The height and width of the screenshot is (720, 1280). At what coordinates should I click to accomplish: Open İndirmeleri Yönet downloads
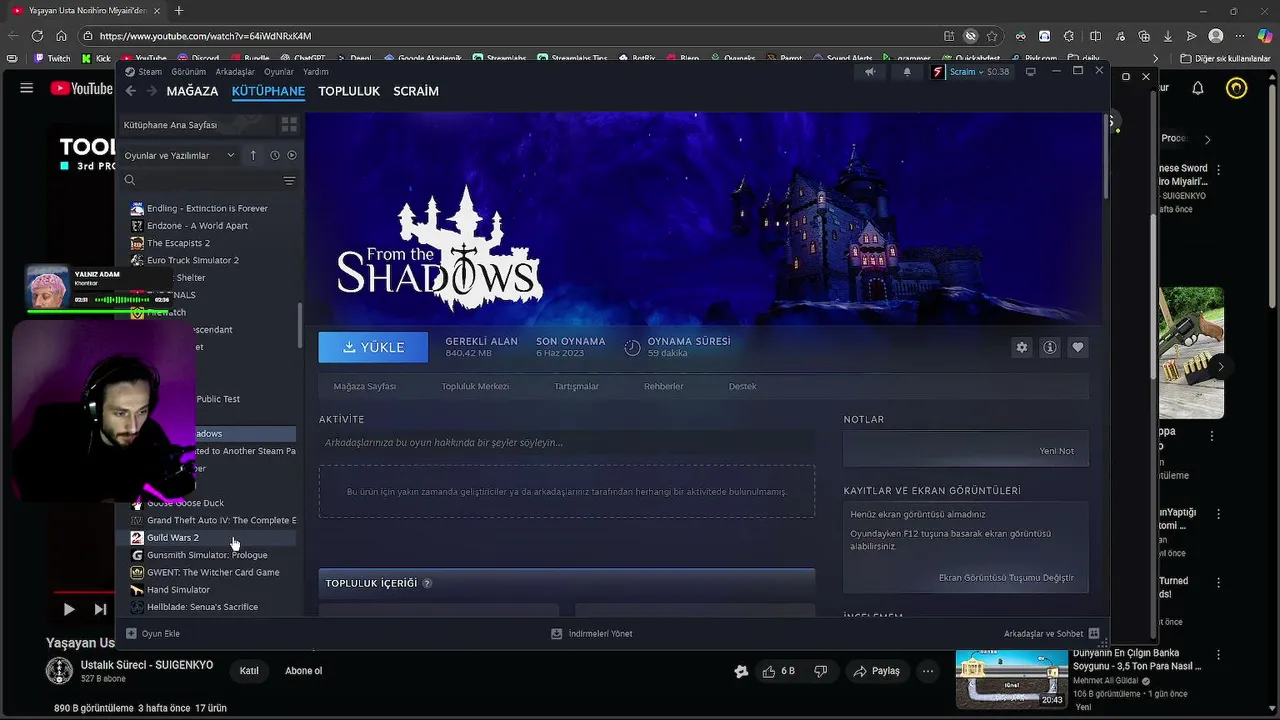click(592, 634)
